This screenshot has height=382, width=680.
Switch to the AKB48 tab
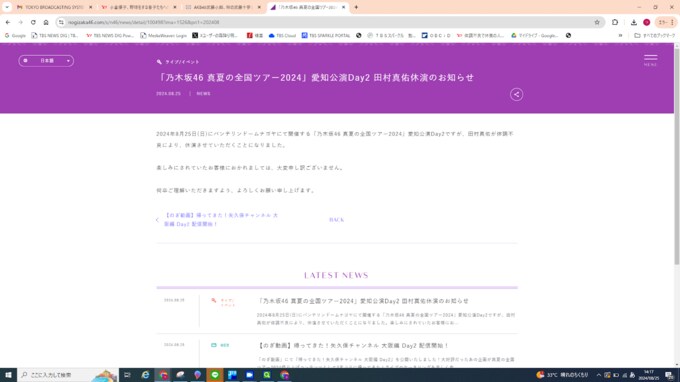223,7
